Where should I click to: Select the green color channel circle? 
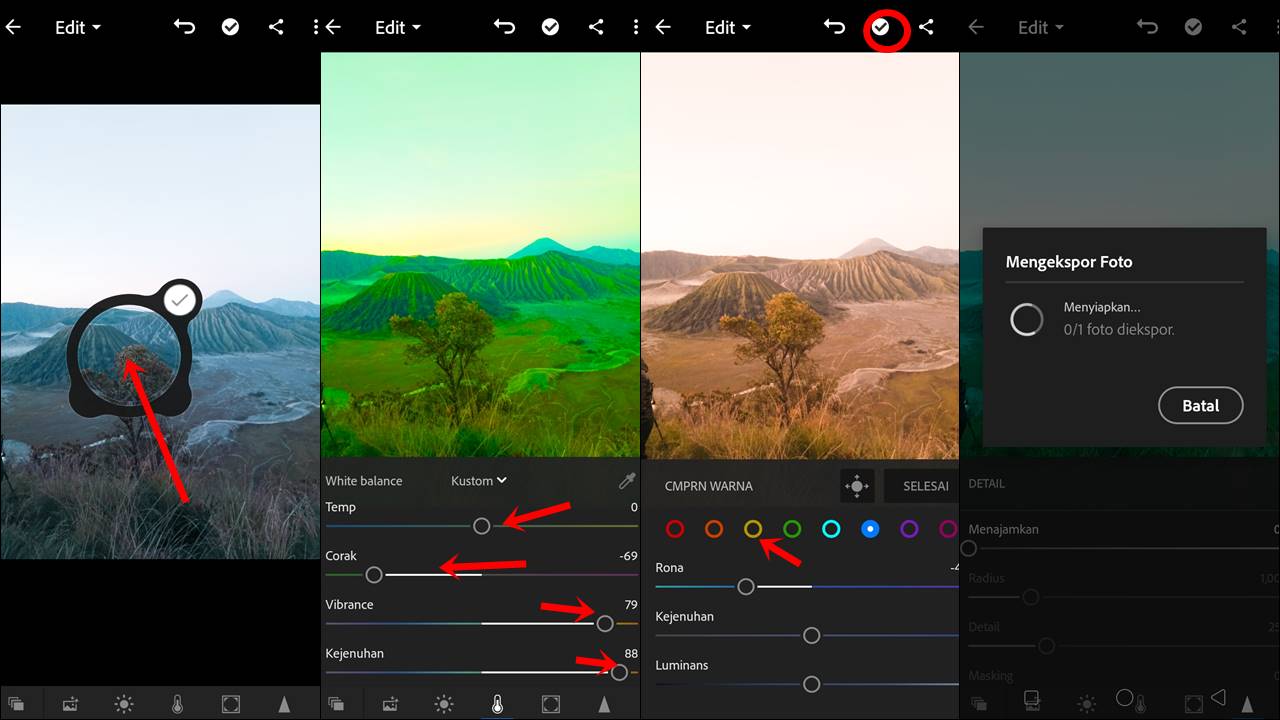click(x=792, y=529)
